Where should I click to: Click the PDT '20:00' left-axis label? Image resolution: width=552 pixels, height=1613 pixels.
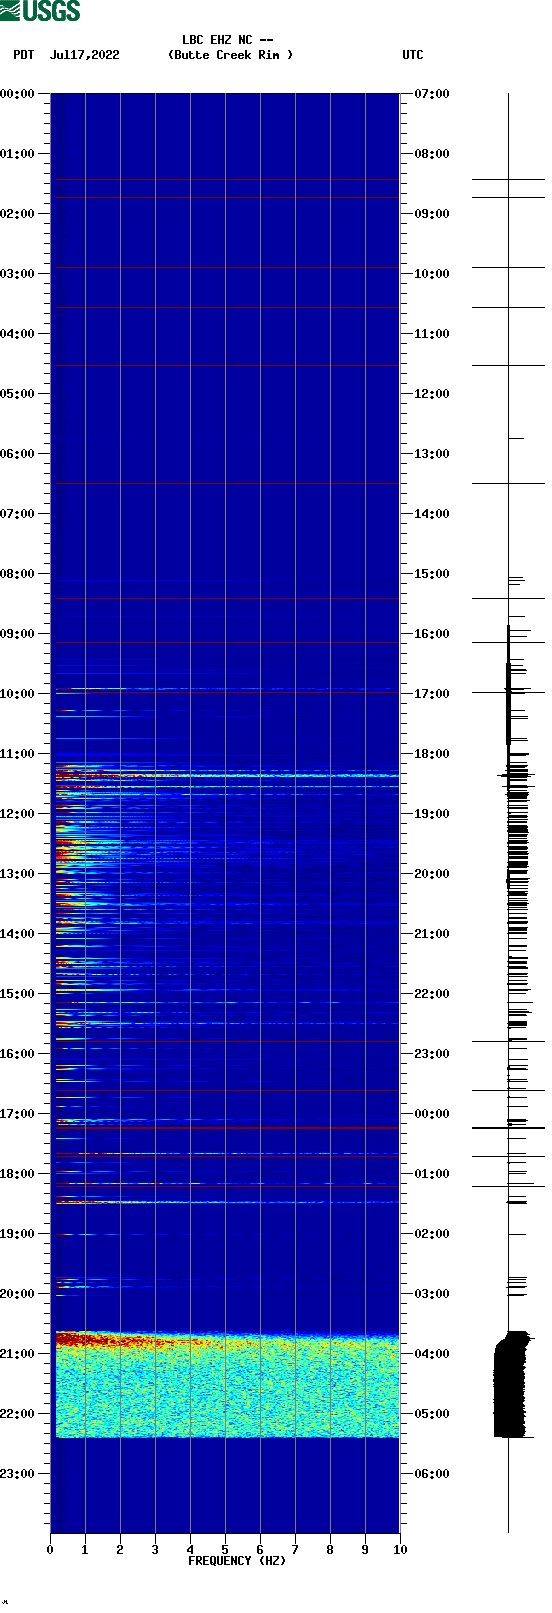pos(17,1294)
